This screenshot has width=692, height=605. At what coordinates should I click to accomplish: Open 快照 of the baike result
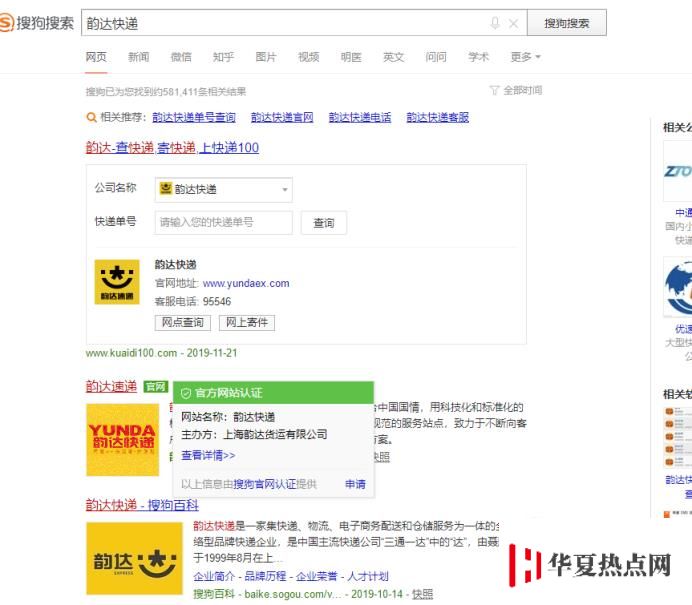pyautogui.click(x=422, y=594)
